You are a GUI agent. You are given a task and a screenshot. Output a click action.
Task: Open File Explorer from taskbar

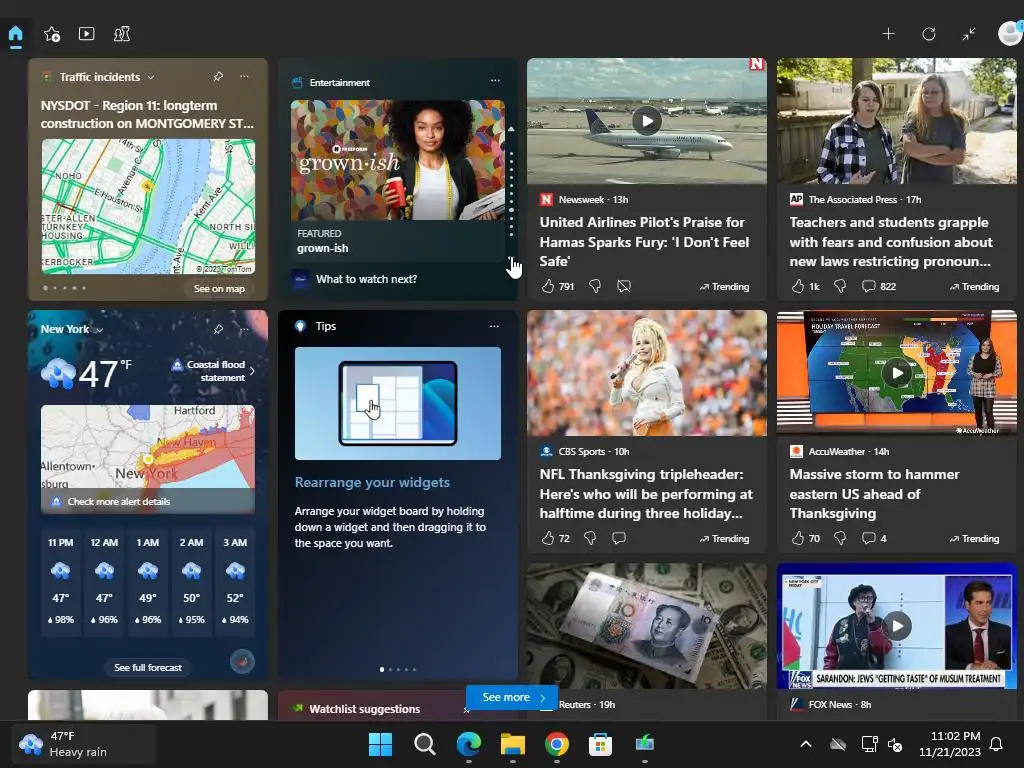click(513, 744)
